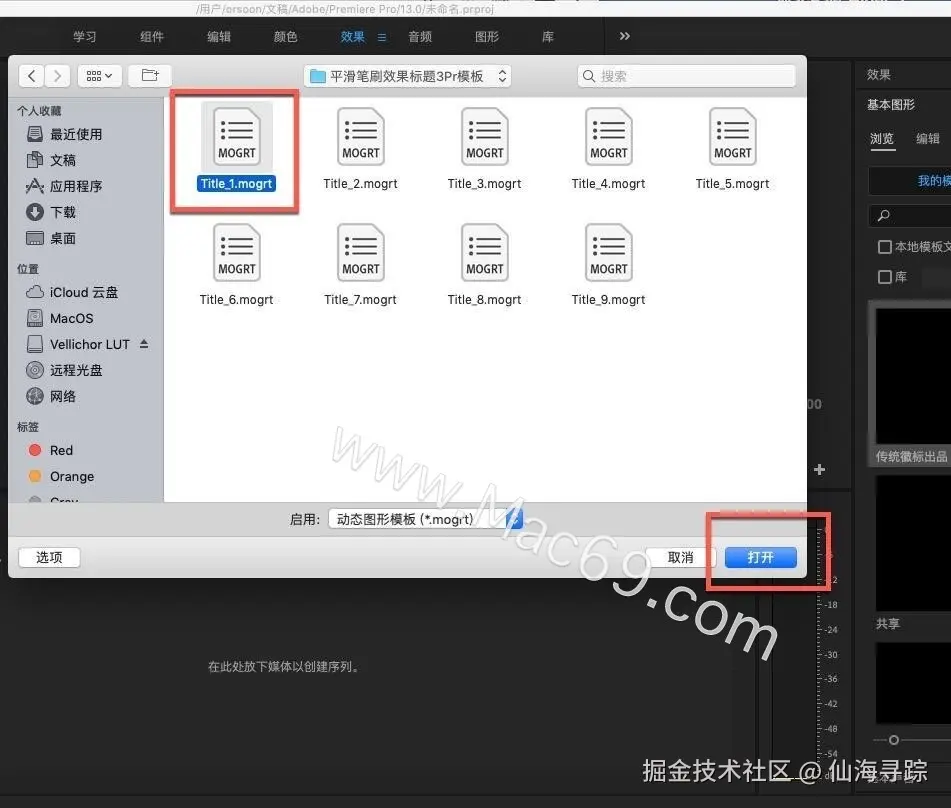Image resolution: width=951 pixels, height=808 pixels.
Task: Show more workspaces with the double chevron
Action: 625,36
